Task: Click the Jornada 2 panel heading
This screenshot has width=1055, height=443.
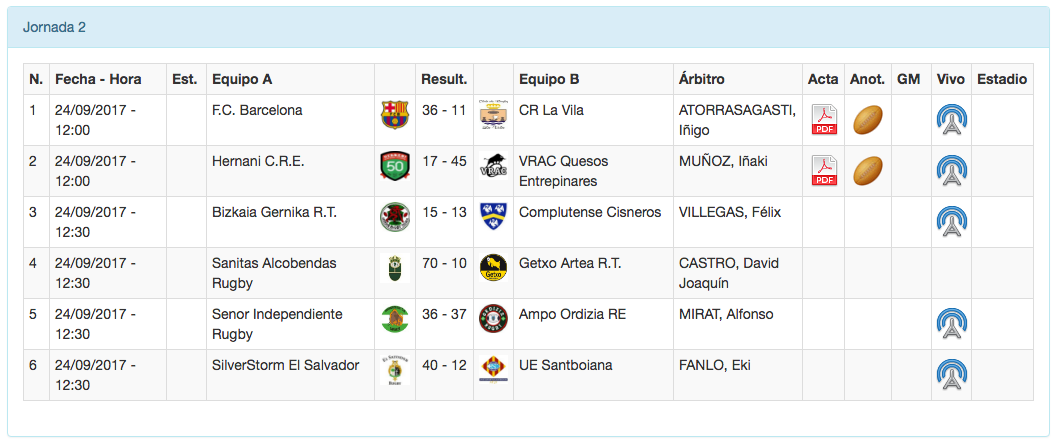Action: coord(54,27)
